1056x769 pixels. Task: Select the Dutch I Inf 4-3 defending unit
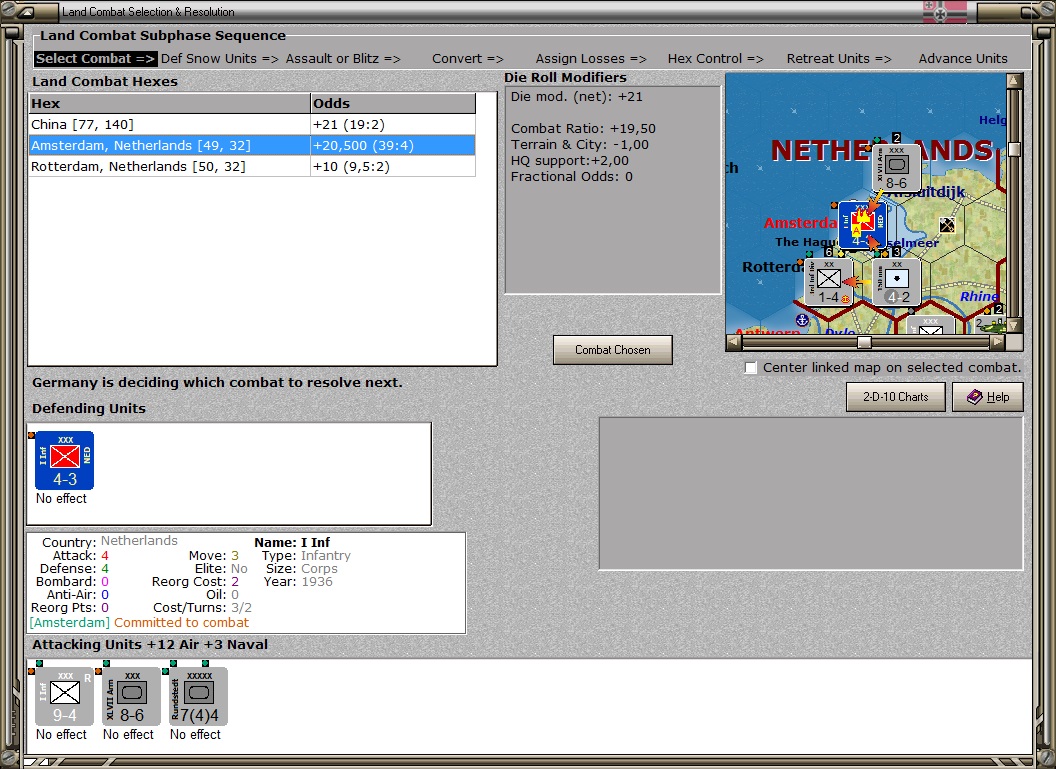pos(65,461)
